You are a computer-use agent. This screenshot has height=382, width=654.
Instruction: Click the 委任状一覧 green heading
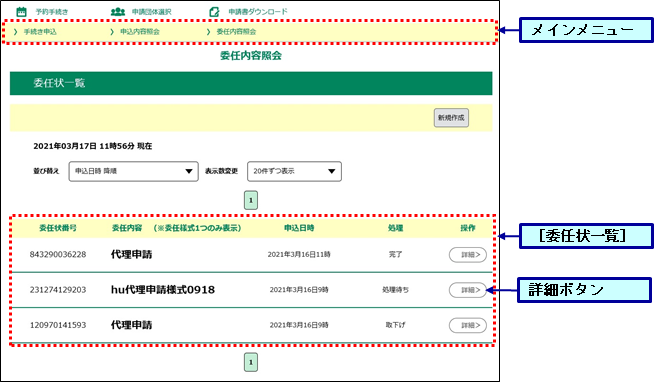[251, 83]
